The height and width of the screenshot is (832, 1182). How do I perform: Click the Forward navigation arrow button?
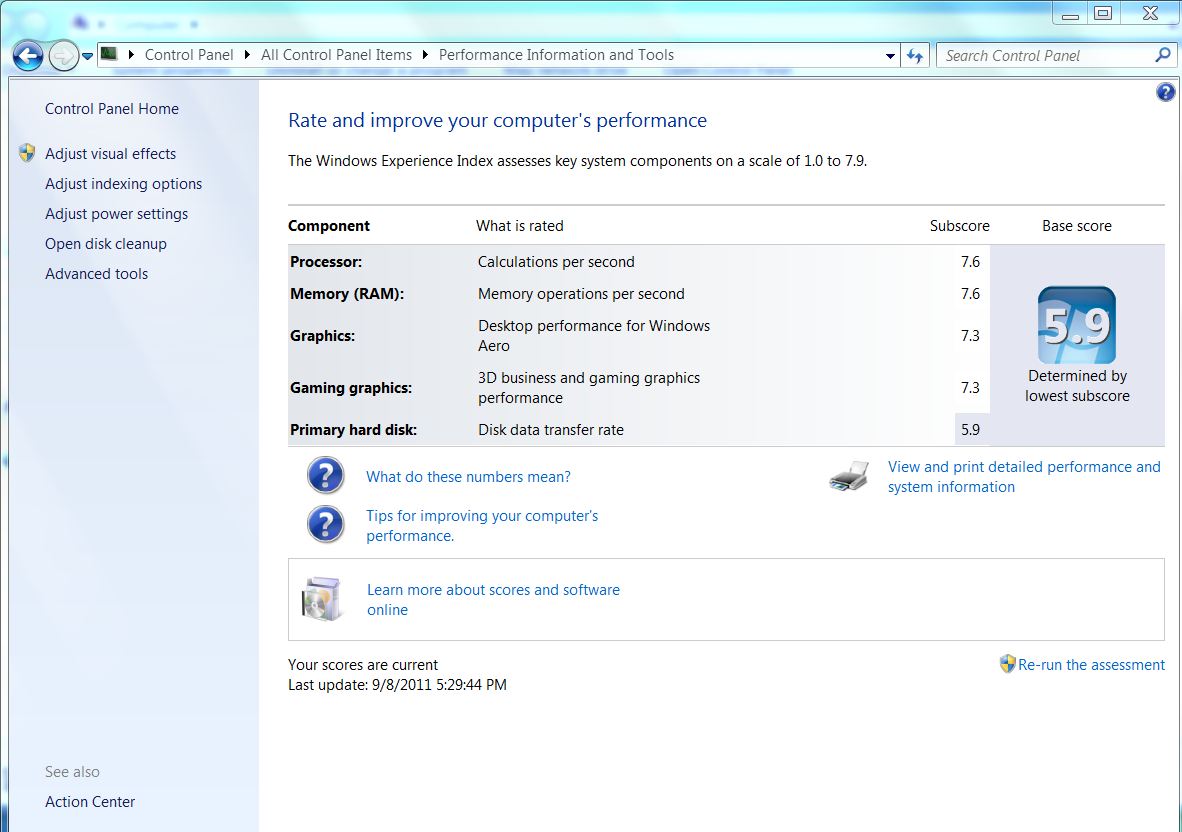point(63,56)
